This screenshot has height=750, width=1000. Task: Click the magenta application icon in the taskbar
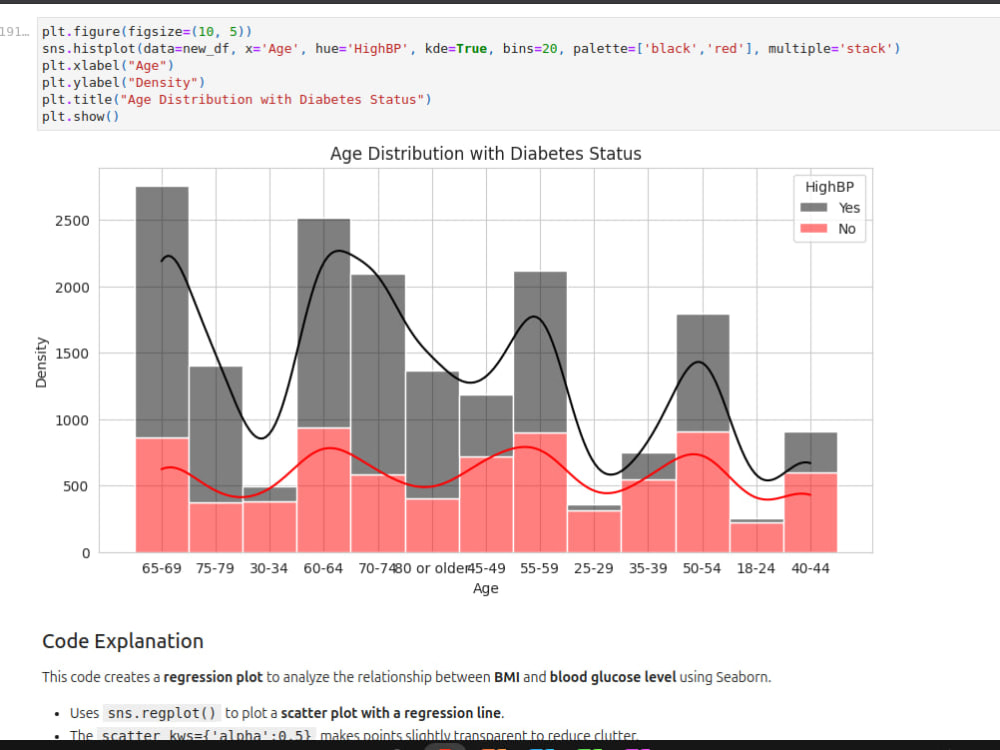[636, 746]
